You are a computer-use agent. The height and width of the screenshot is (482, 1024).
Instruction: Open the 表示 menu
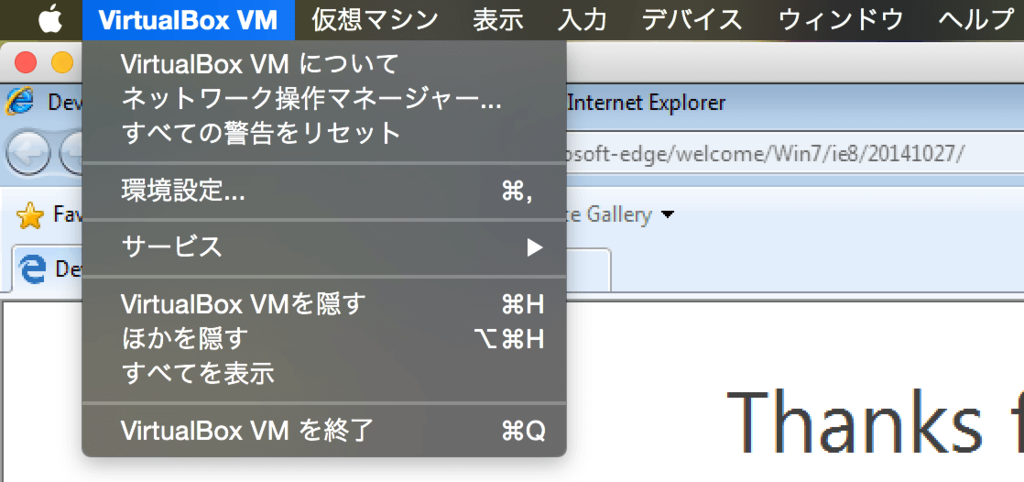point(498,20)
